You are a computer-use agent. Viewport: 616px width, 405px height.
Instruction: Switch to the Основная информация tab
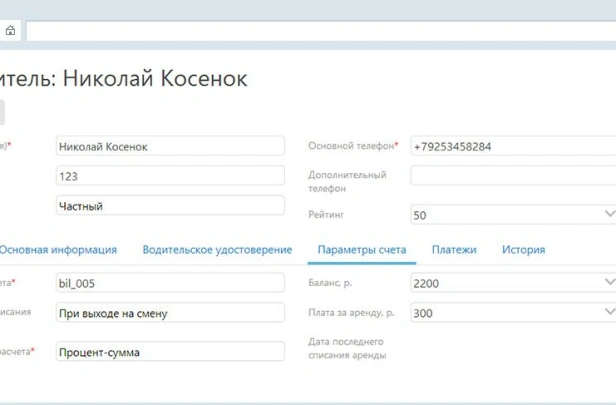tap(58, 250)
